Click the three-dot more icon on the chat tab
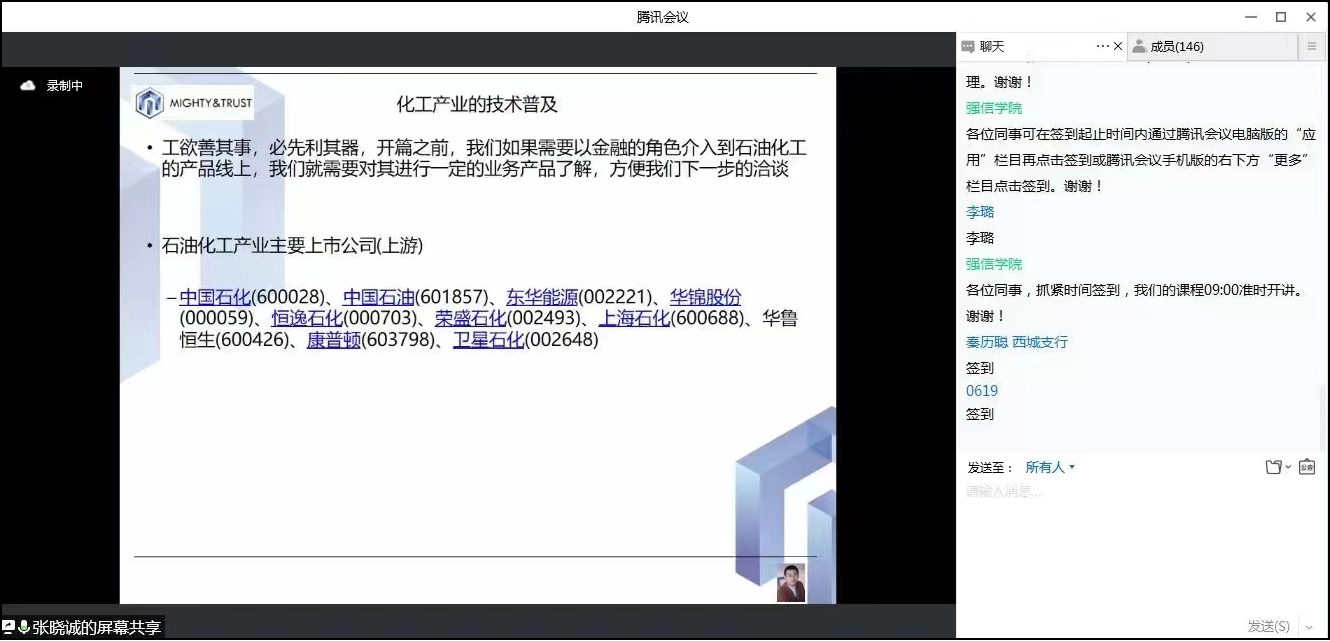Screen dimensions: 1330x641 tap(1103, 46)
